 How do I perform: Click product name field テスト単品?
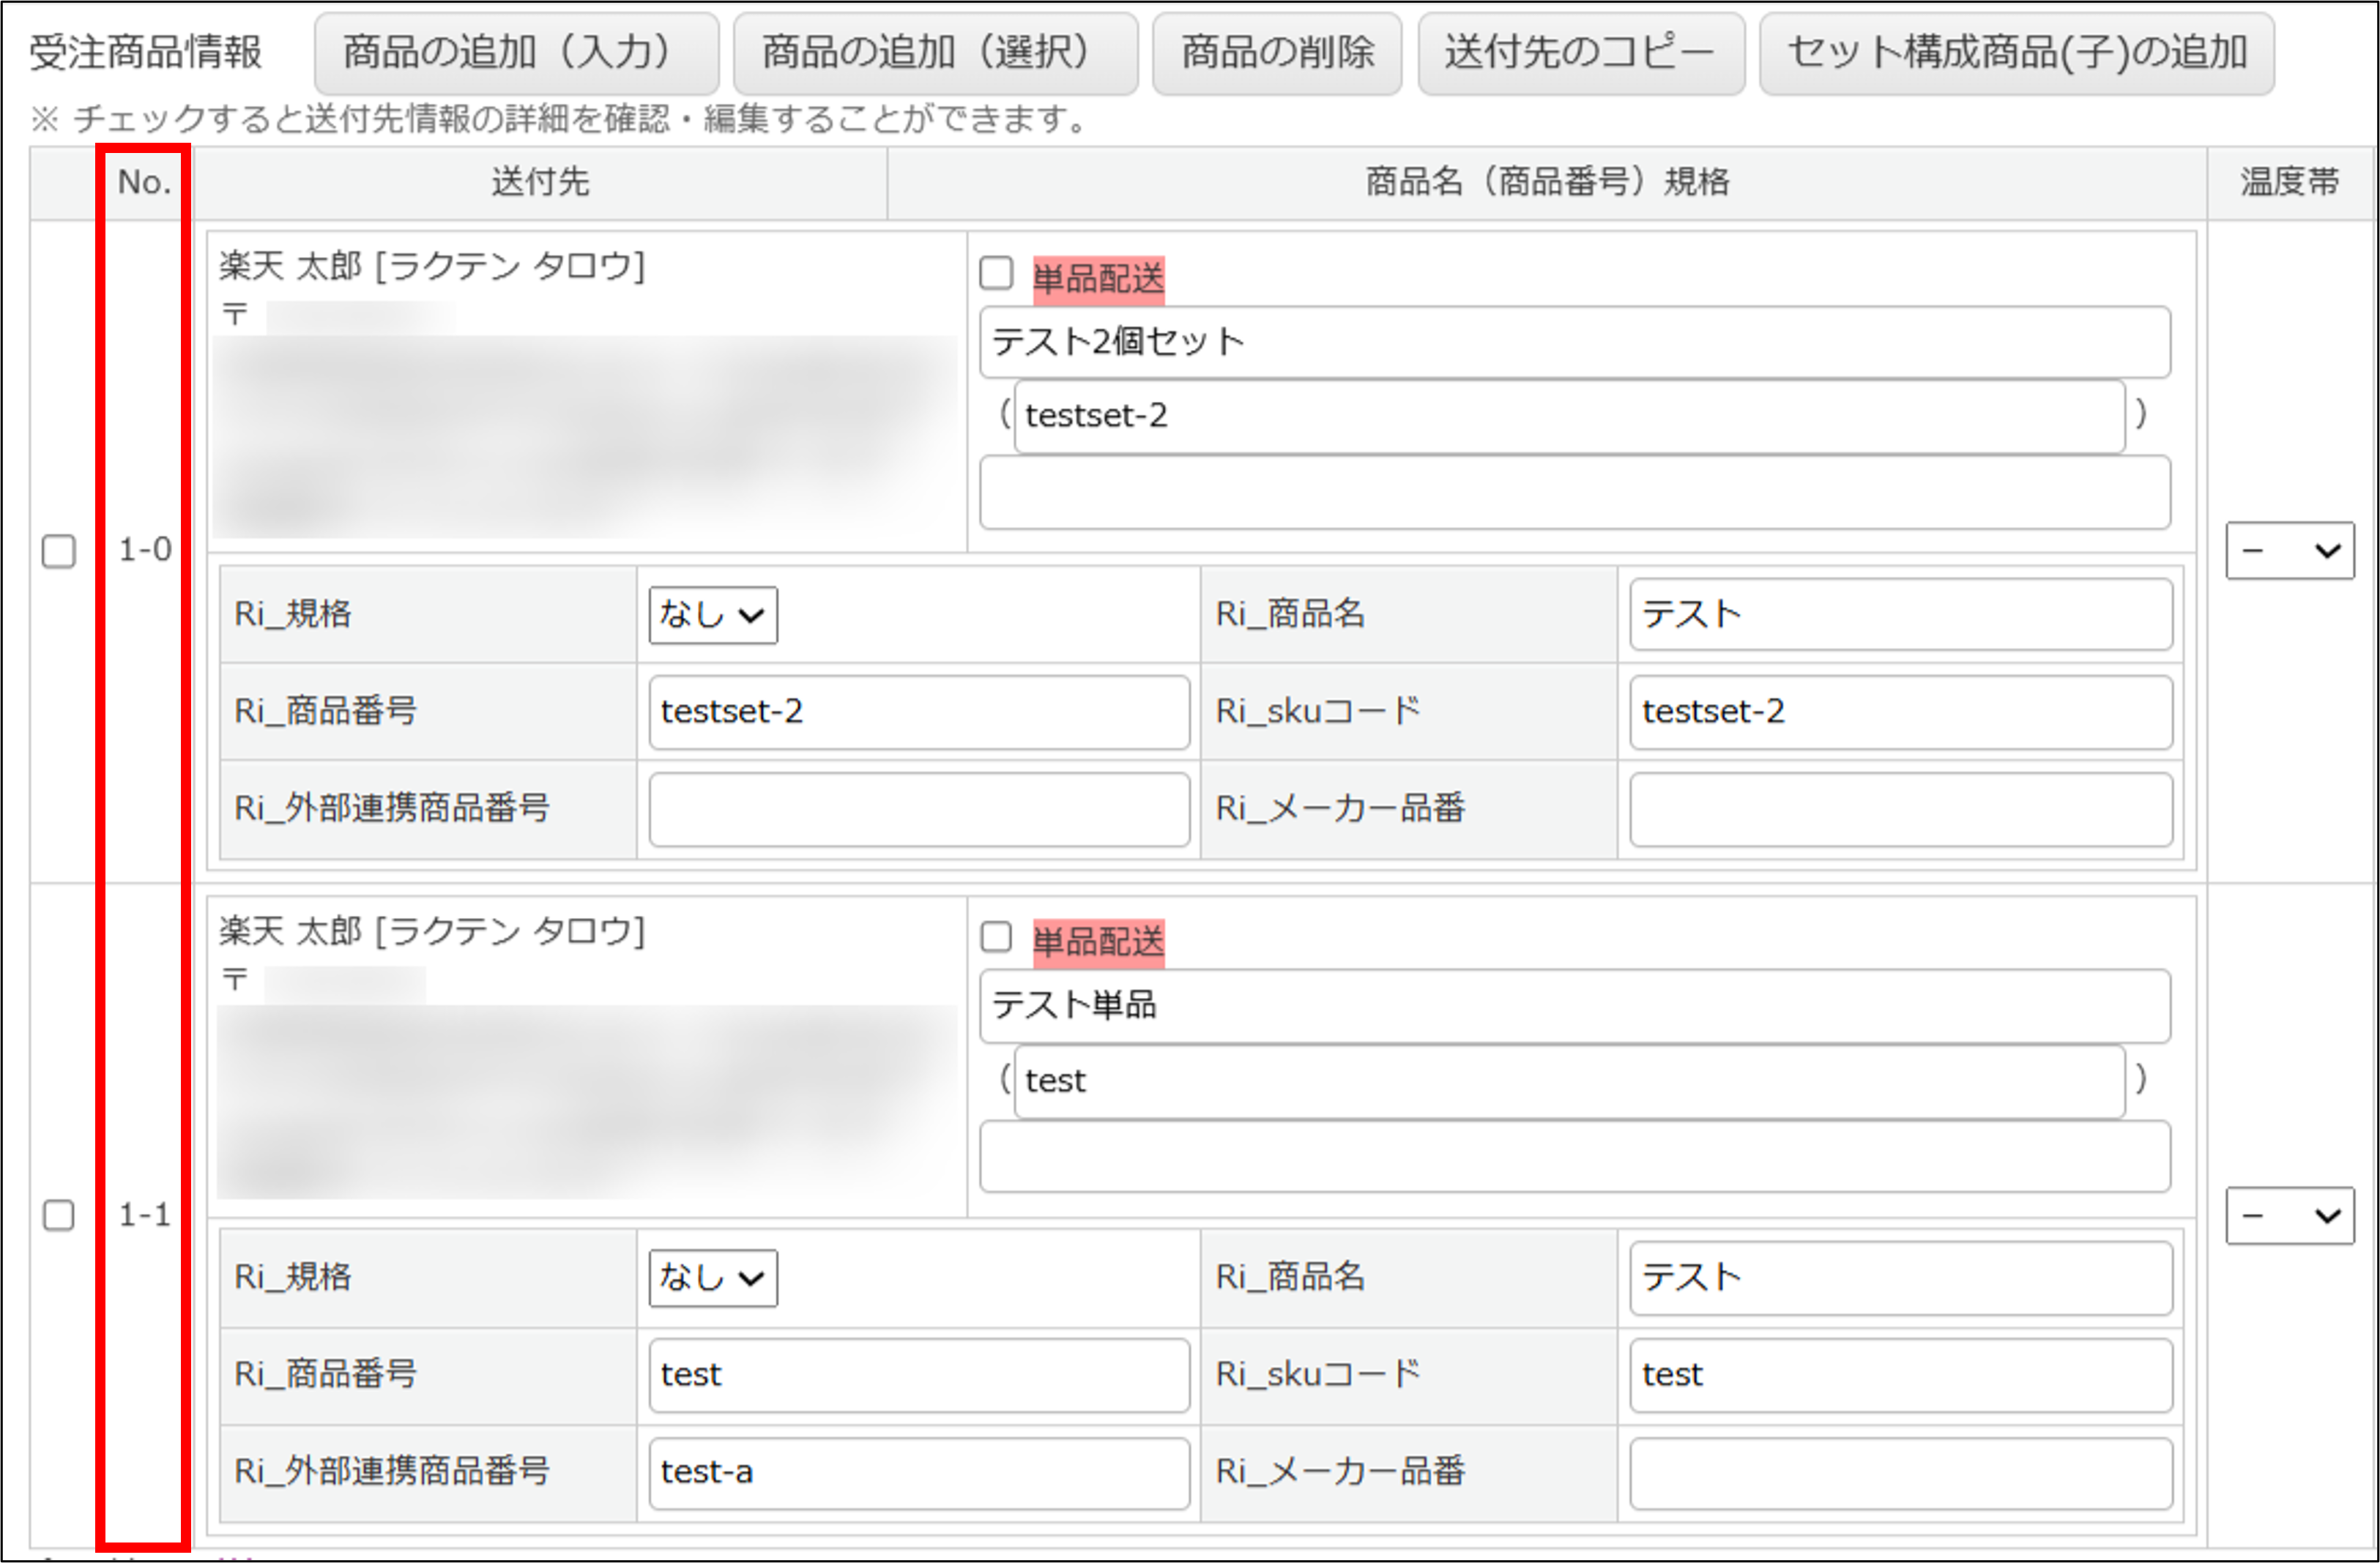click(x=1575, y=1005)
